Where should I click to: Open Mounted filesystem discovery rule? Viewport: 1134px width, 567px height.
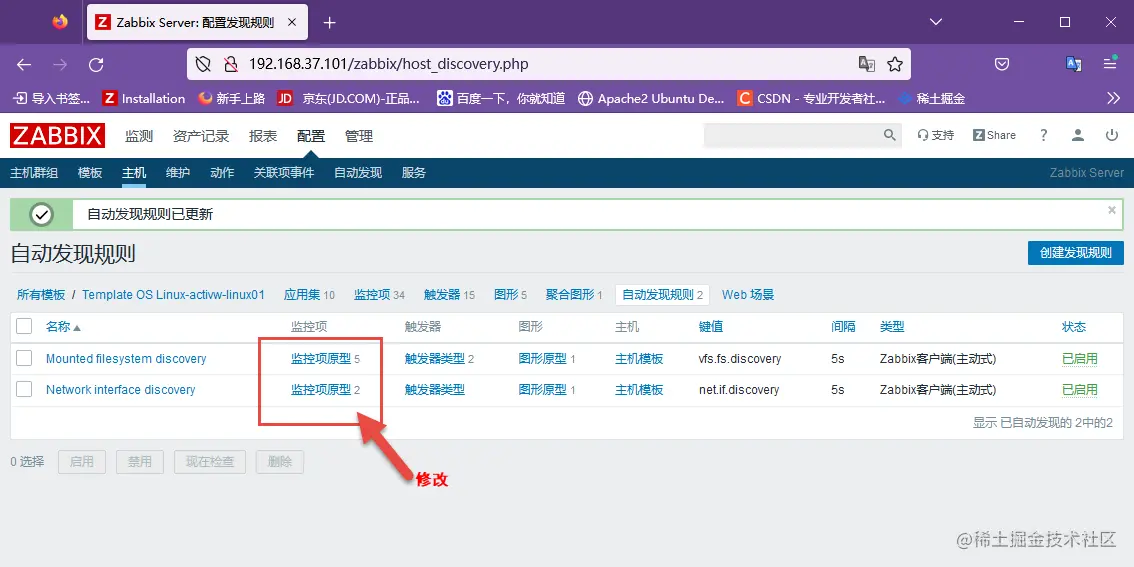pos(126,359)
